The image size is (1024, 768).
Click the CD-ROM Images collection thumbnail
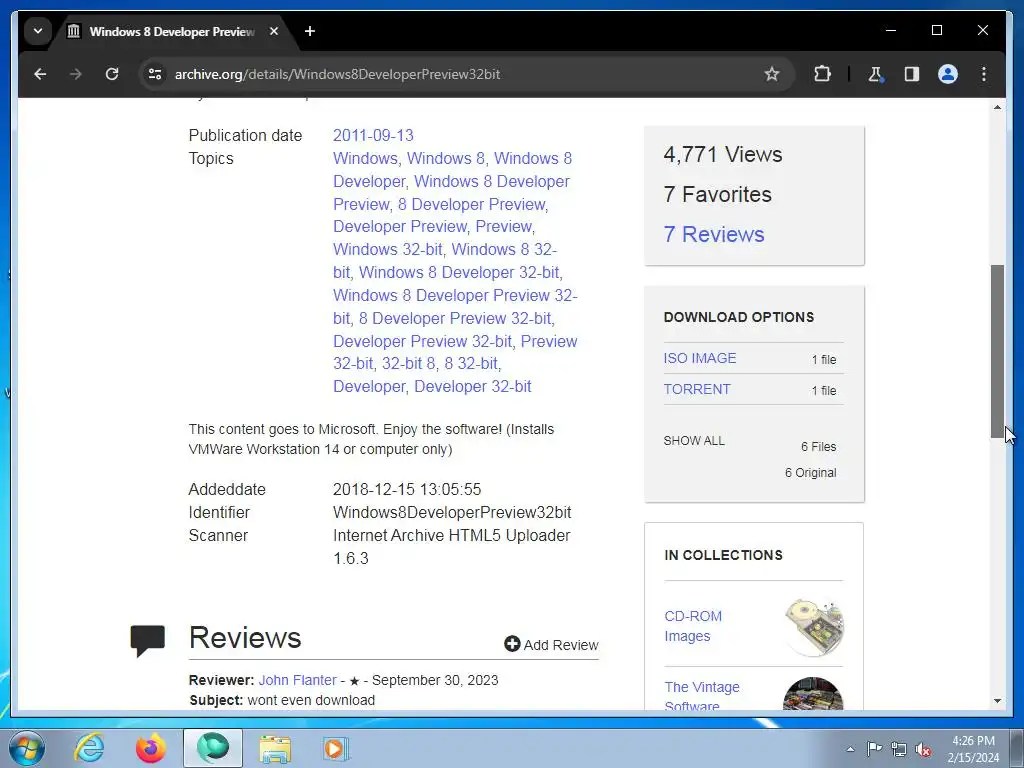tap(813, 626)
